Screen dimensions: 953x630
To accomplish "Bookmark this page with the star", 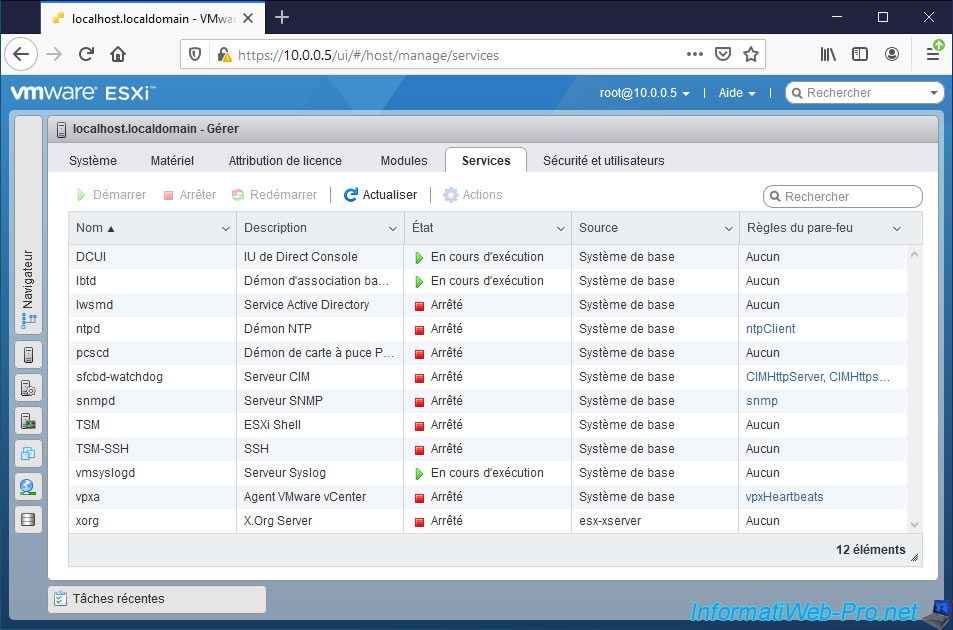I will click(751, 54).
